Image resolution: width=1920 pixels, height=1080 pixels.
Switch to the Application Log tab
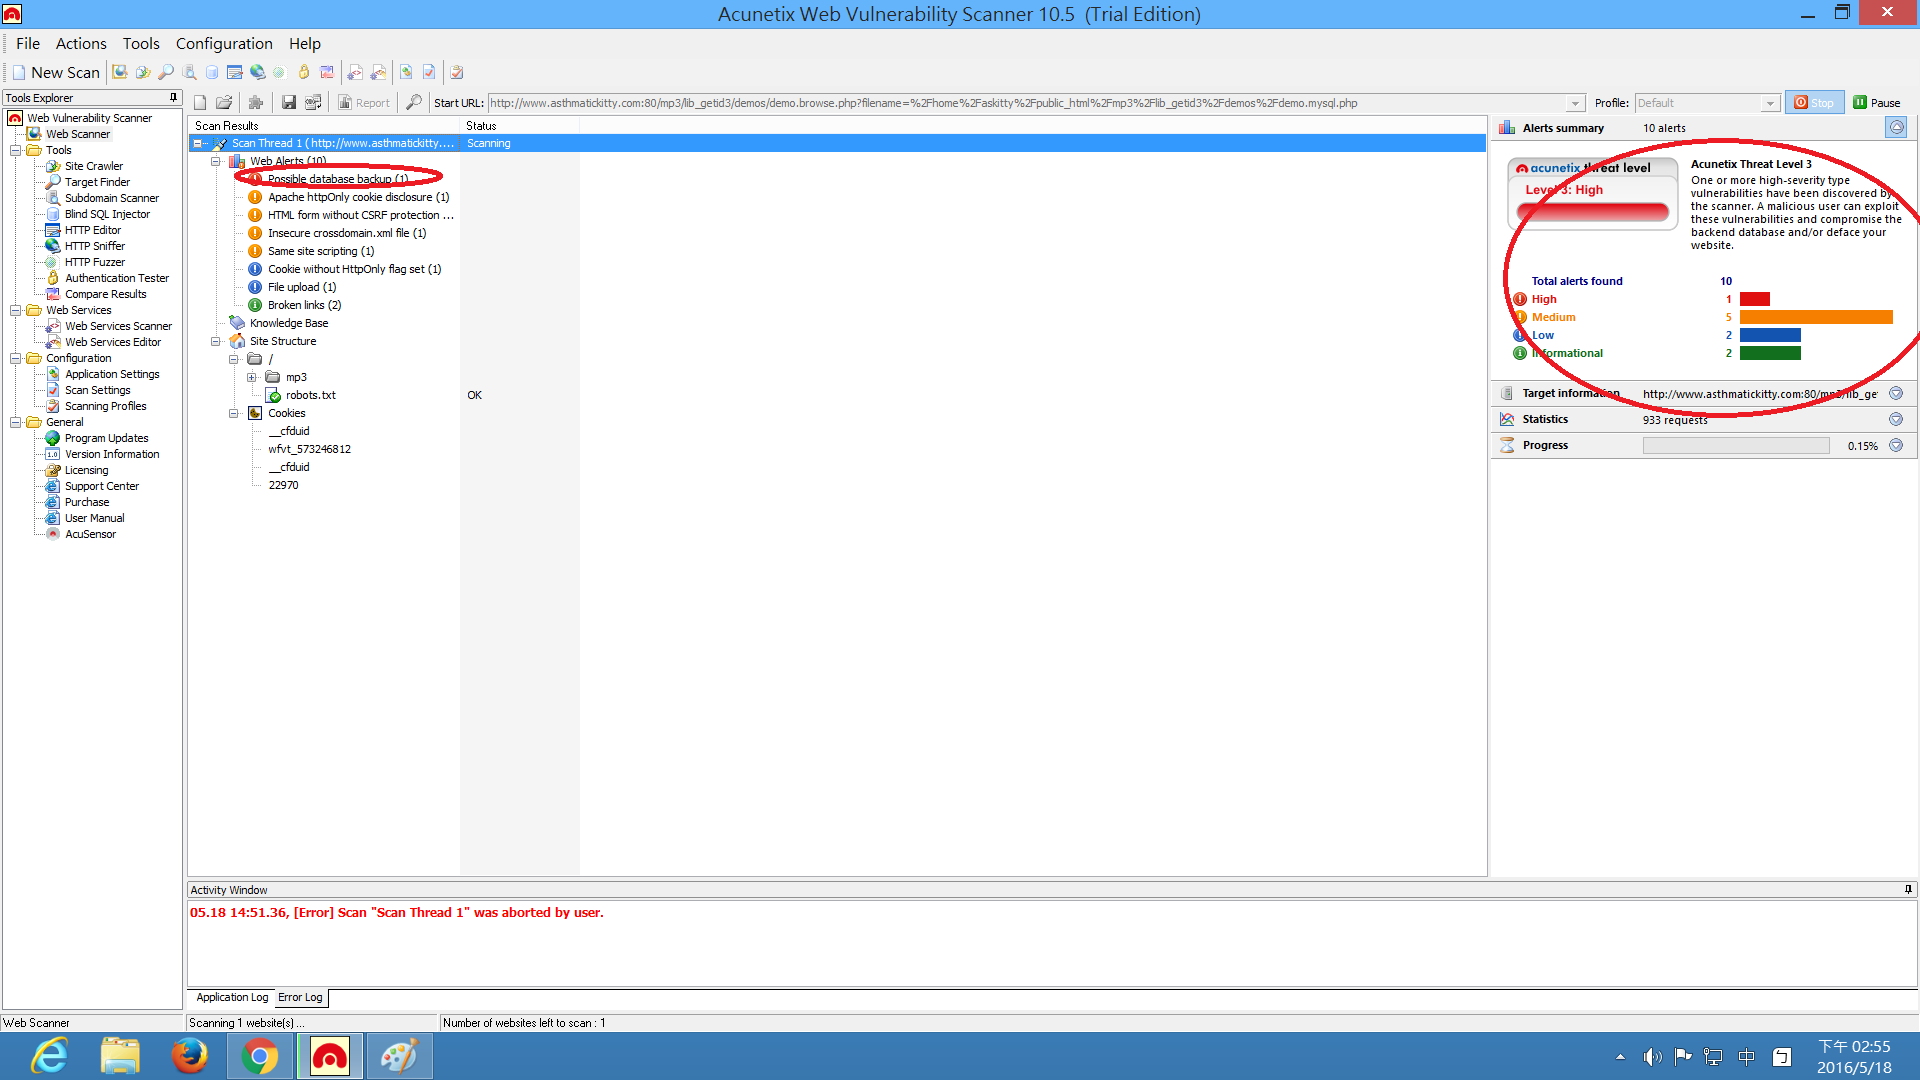(x=232, y=997)
